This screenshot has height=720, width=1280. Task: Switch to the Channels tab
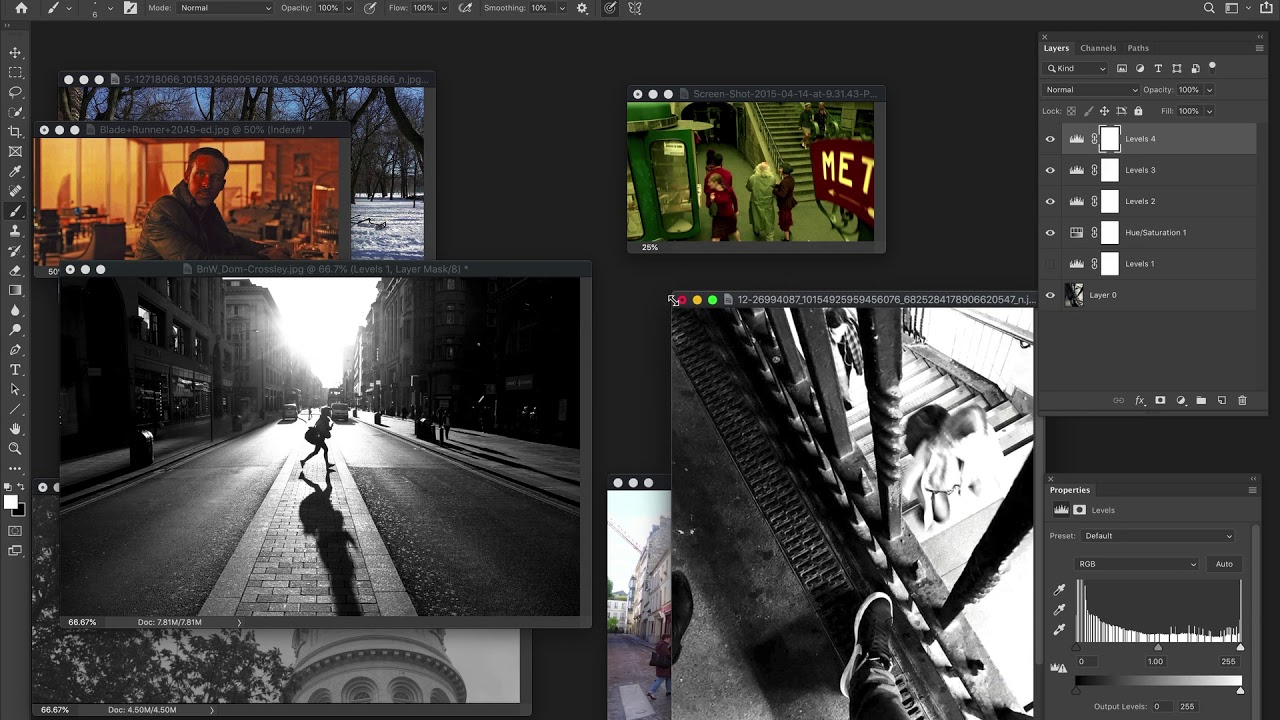coord(1098,48)
